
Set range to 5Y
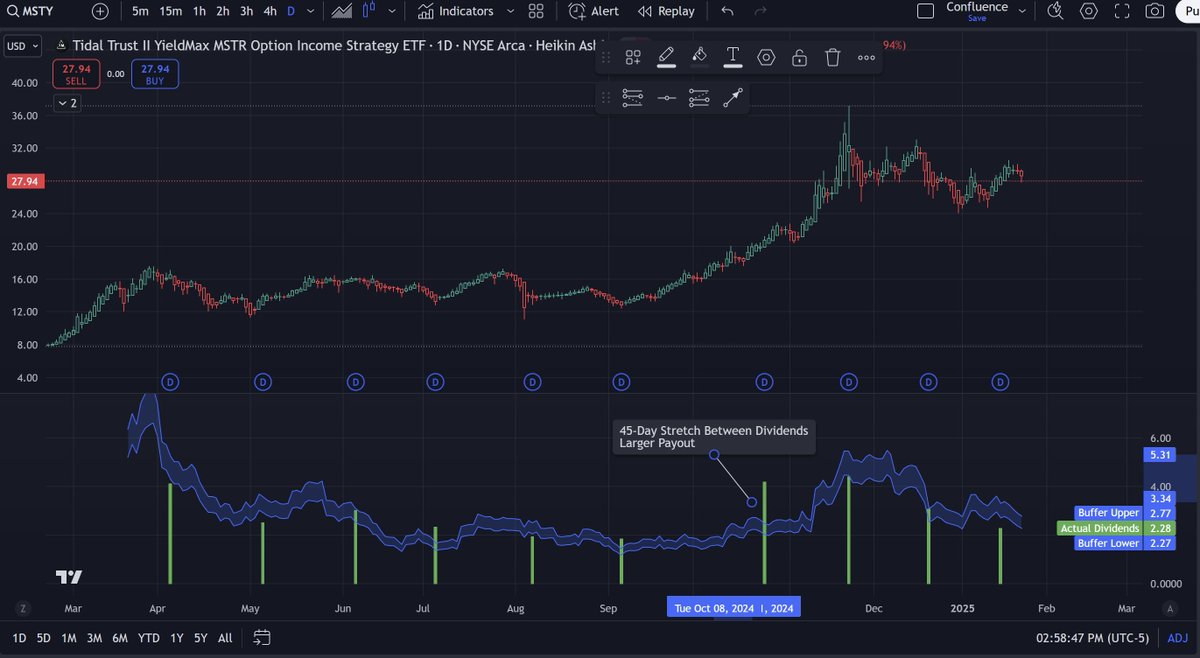(201, 638)
